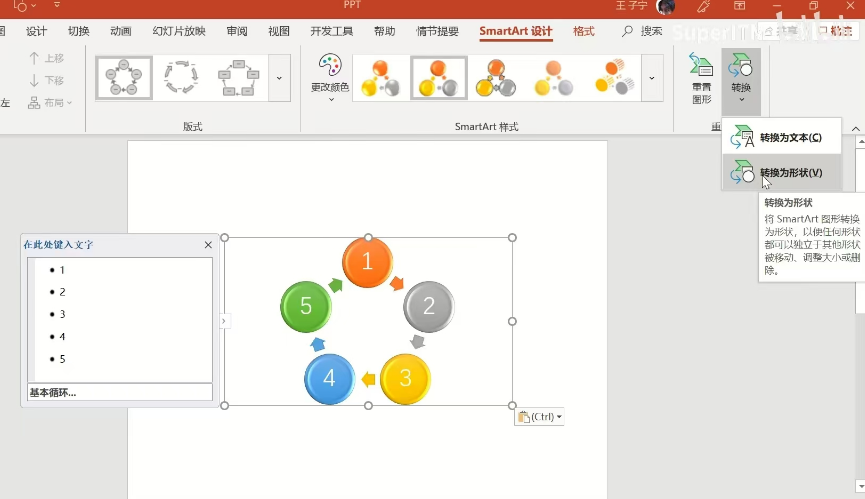865x499 pixels.
Task: Apply the first SmartArt style thumbnail
Action: [x=381, y=78]
